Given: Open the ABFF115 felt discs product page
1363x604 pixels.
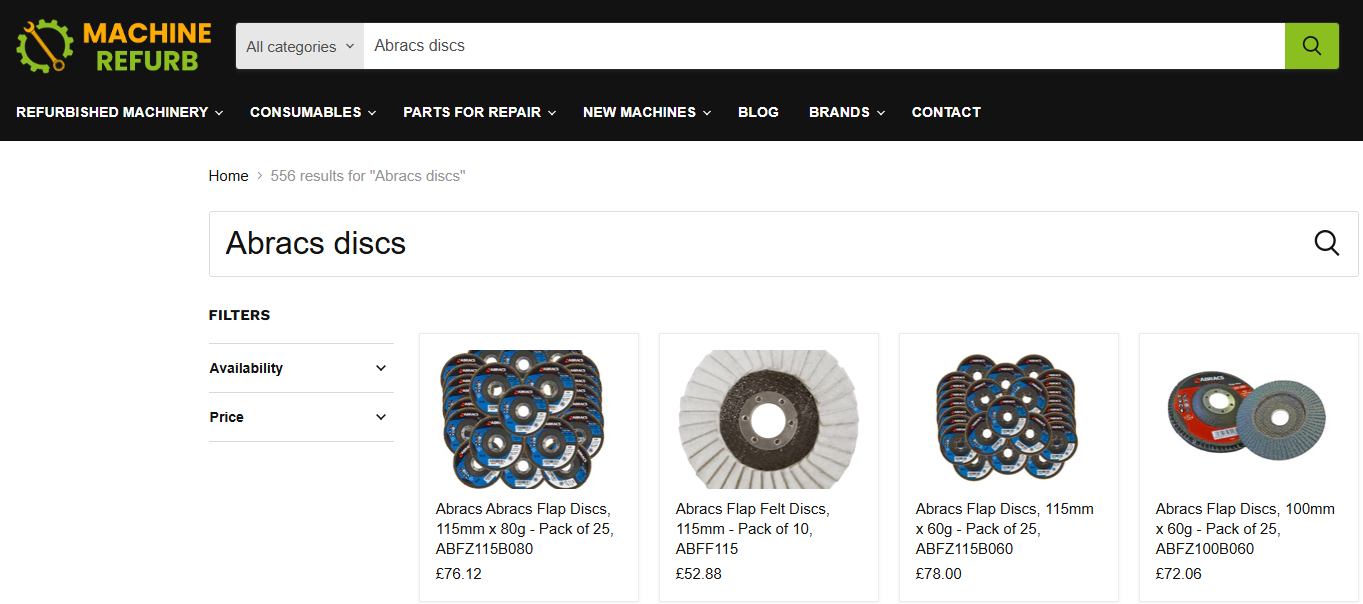Looking at the screenshot, I should 752,528.
